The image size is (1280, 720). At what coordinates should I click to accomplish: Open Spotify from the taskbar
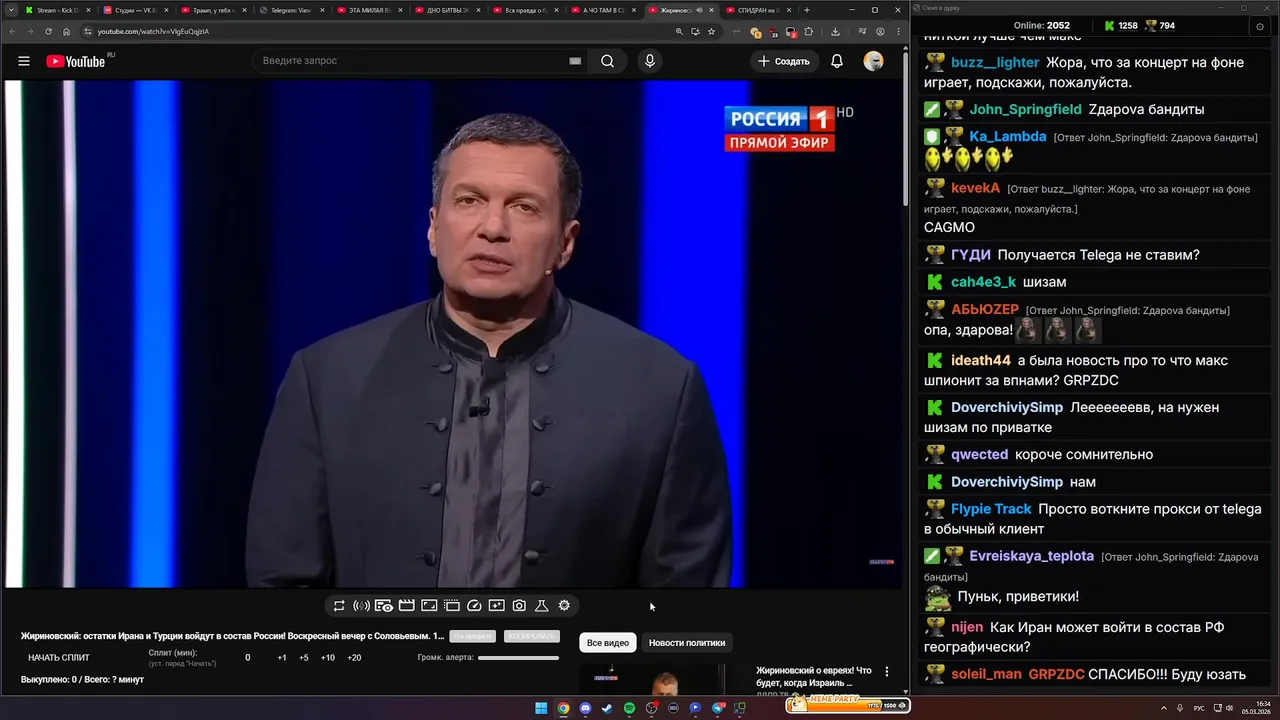click(x=629, y=708)
